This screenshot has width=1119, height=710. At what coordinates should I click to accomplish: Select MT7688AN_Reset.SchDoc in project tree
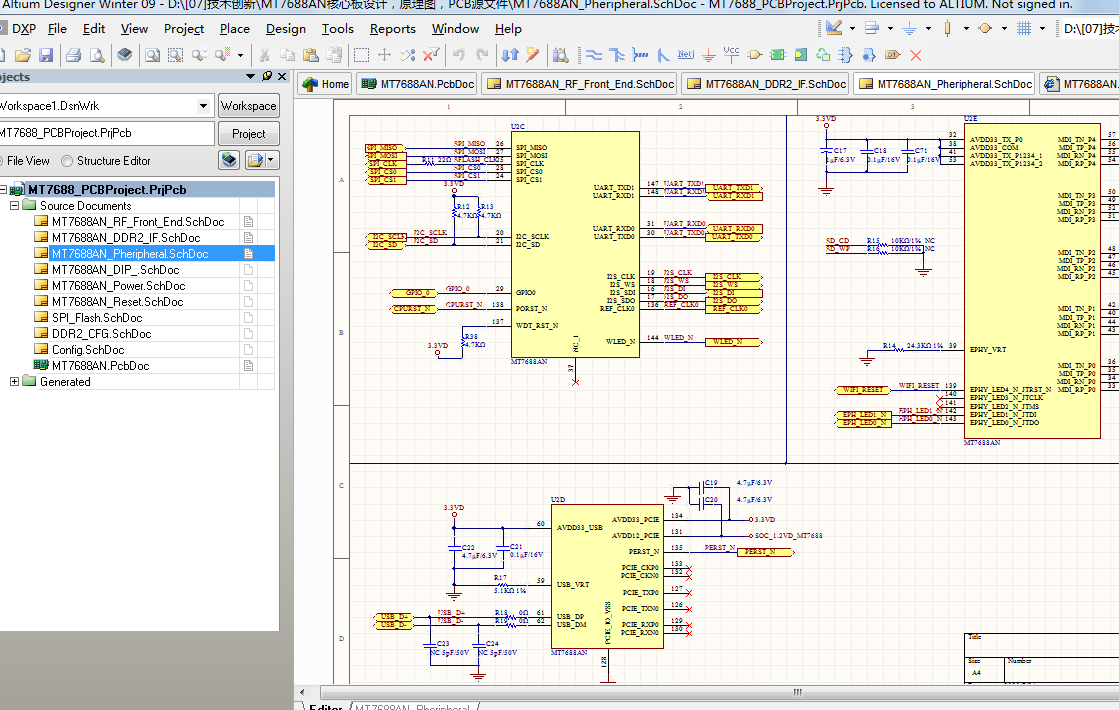click(118, 302)
